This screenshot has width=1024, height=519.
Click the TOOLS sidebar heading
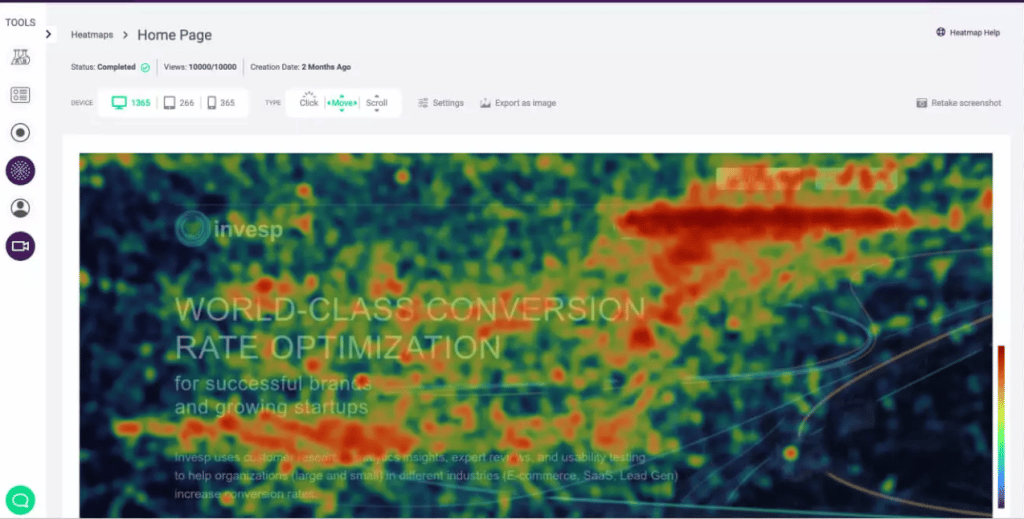[20, 22]
